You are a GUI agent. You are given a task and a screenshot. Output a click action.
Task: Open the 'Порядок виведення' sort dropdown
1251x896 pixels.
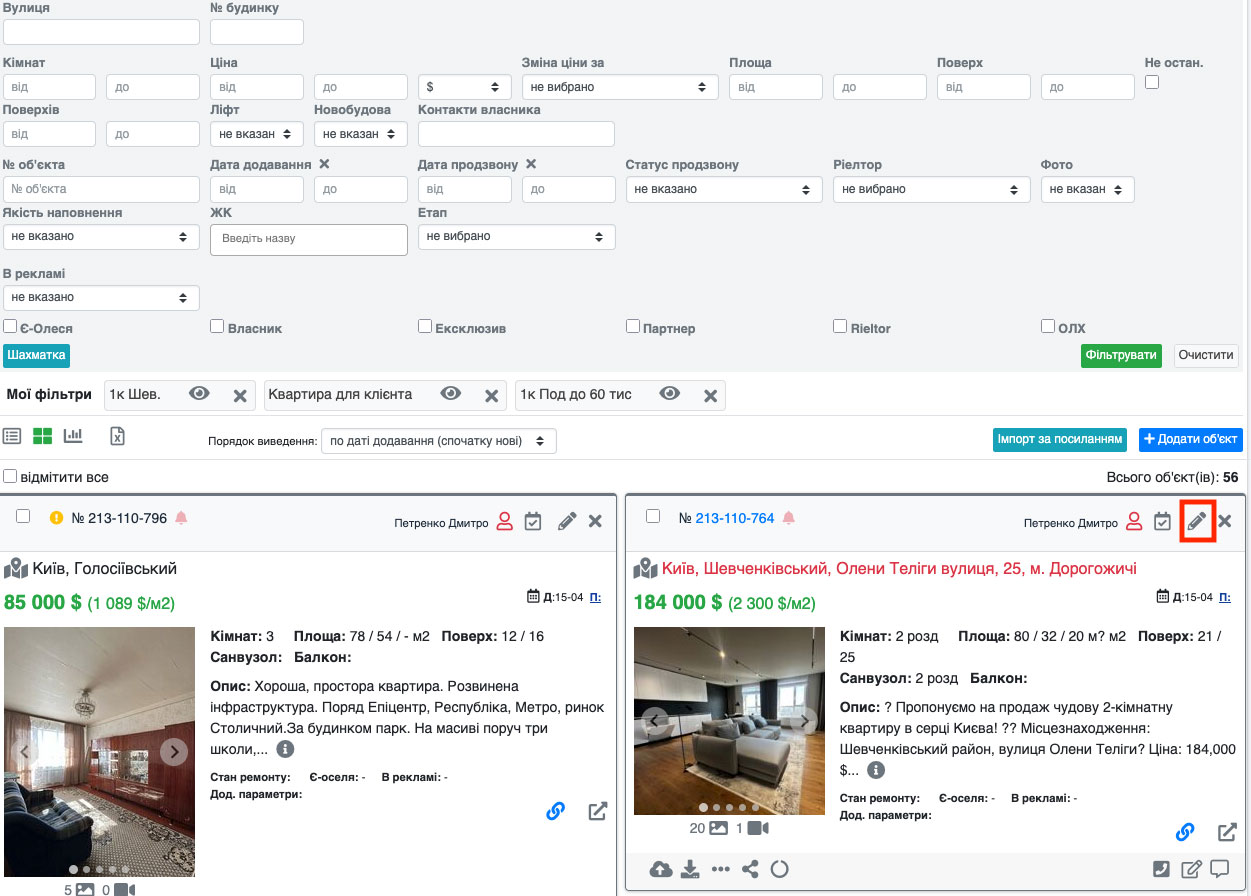(x=438, y=441)
